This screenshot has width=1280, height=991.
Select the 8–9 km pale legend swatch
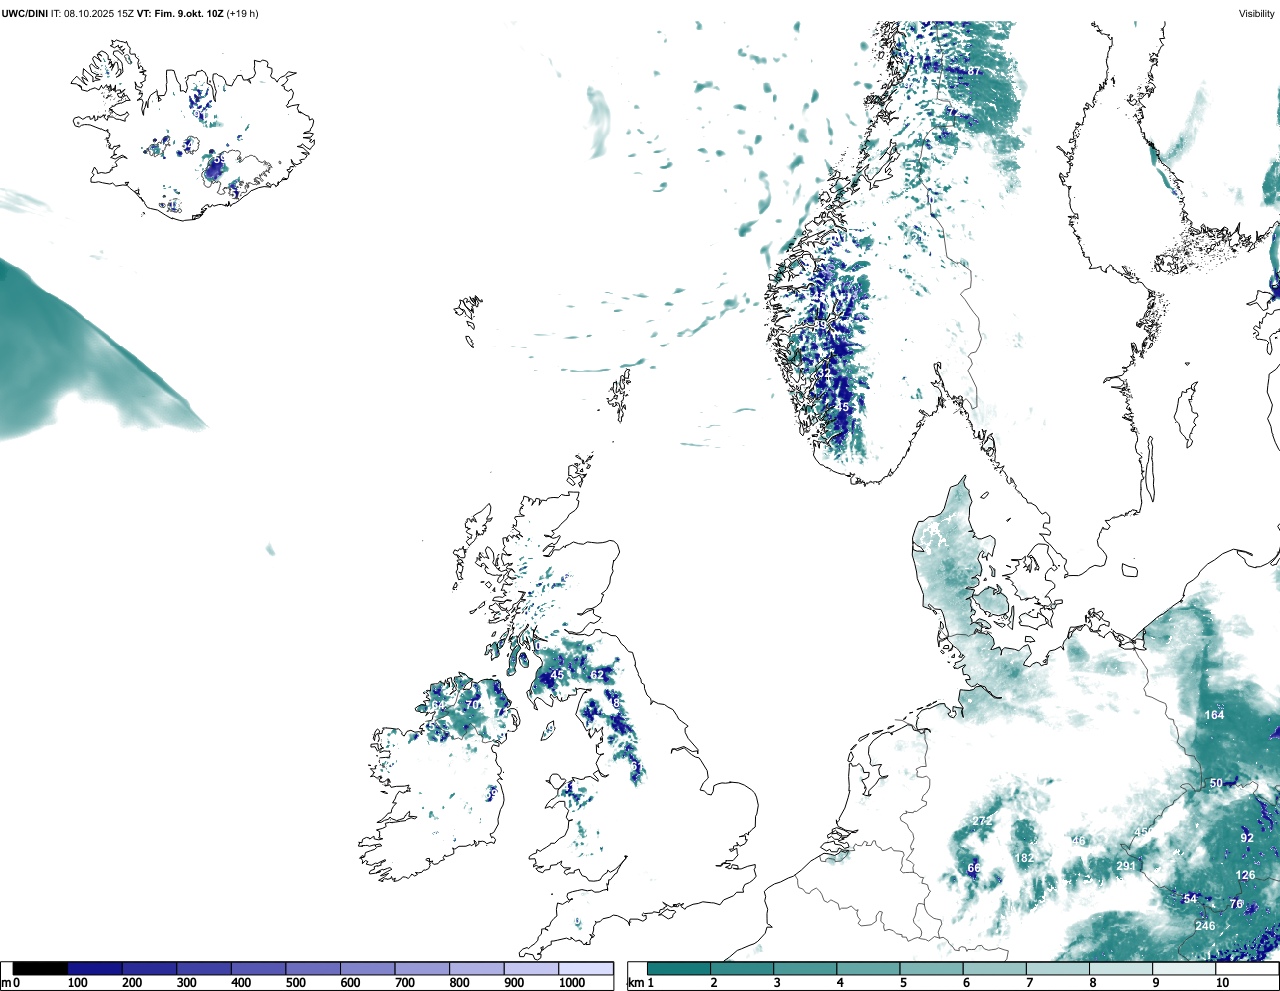[x=1120, y=968]
